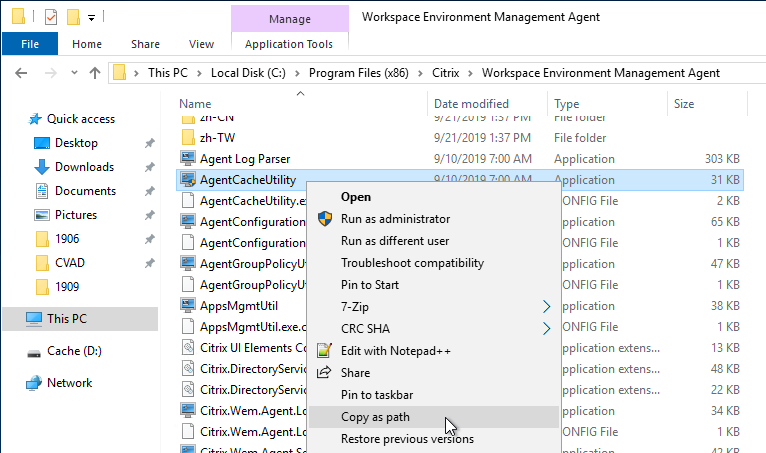Open the CVAD pinned folder

[69, 262]
